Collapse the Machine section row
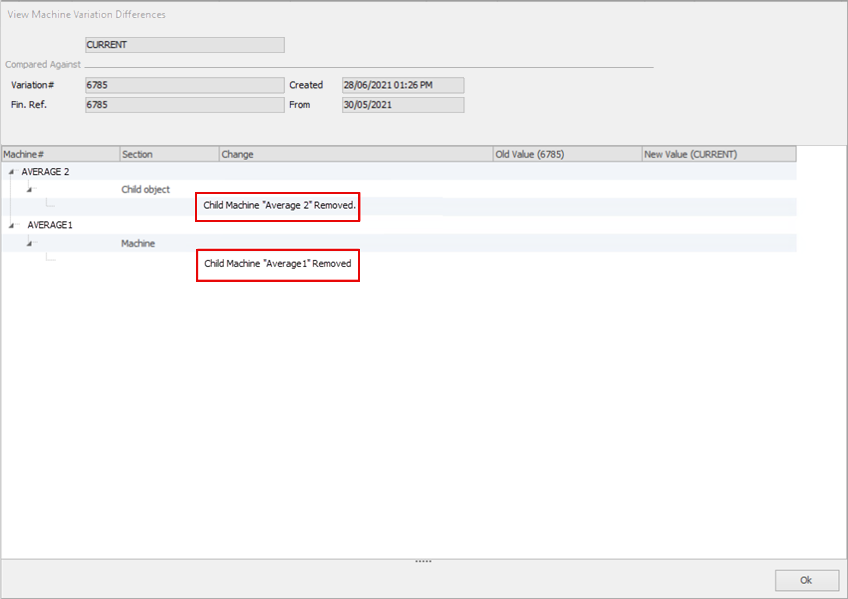 point(29,244)
